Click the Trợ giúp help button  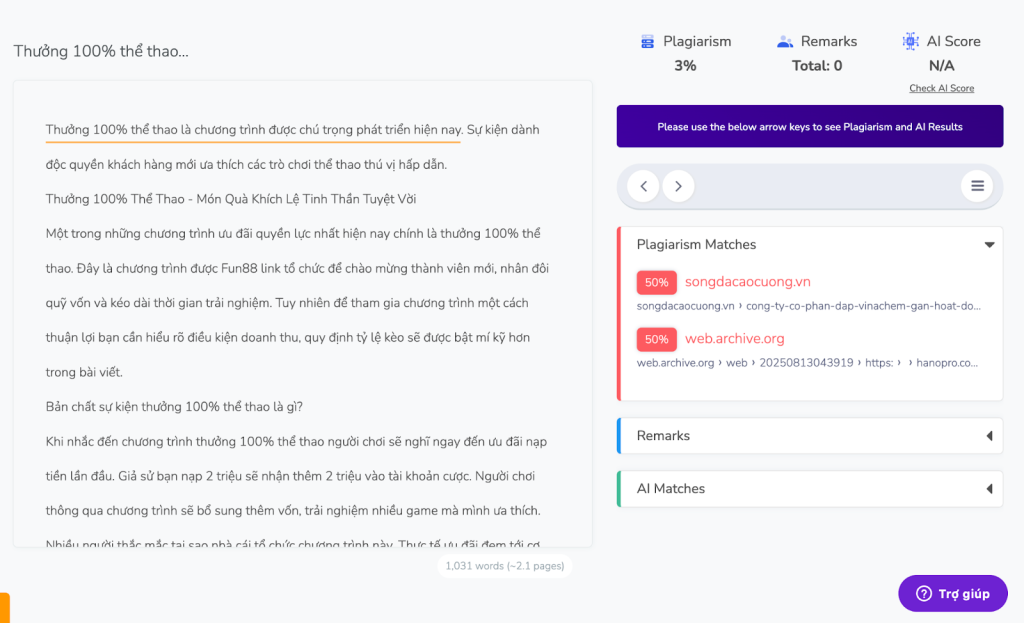tap(953, 593)
